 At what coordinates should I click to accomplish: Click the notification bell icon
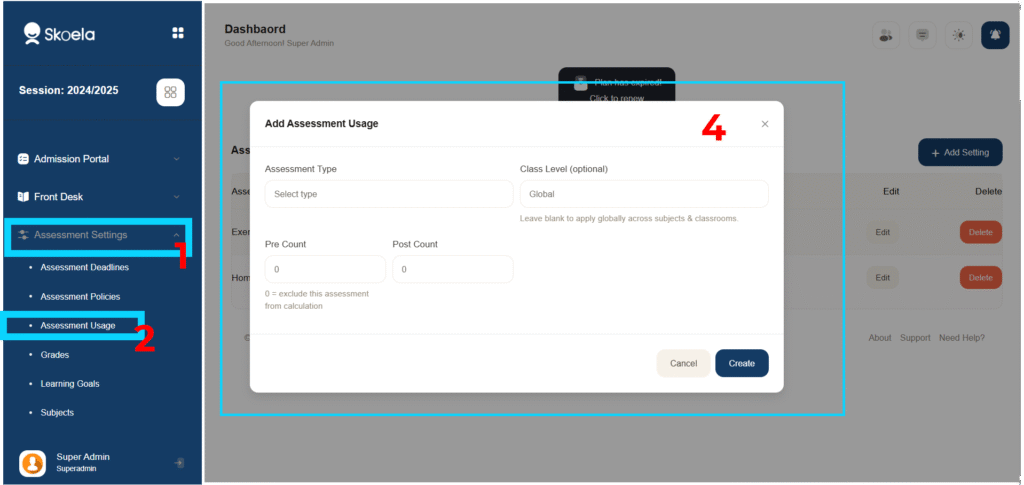[995, 35]
